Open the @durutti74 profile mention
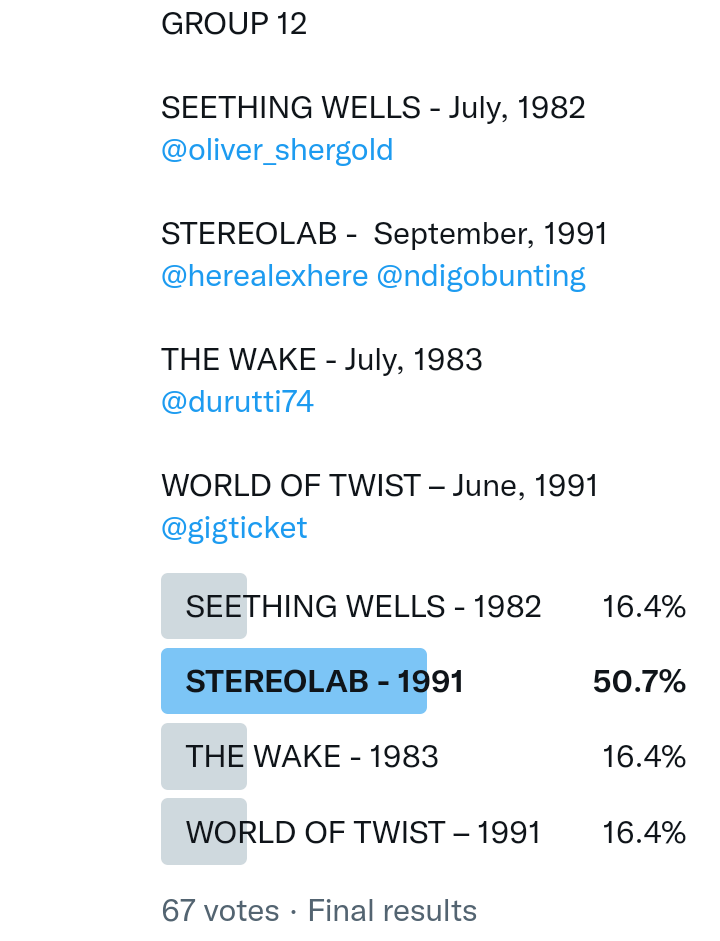Viewport: 720px width, 941px height. point(237,402)
